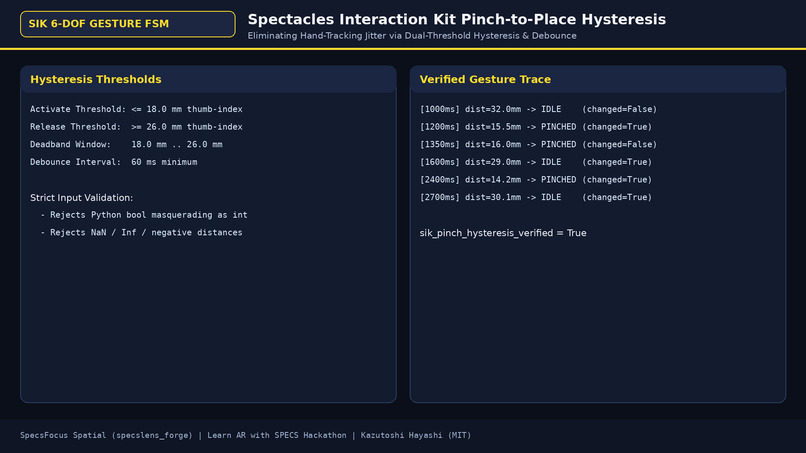Viewport: 806px width, 453px height.
Task: Select the Deadband Window 18.0 mm .. 26.0 mm line
Action: pyautogui.click(x=126, y=144)
